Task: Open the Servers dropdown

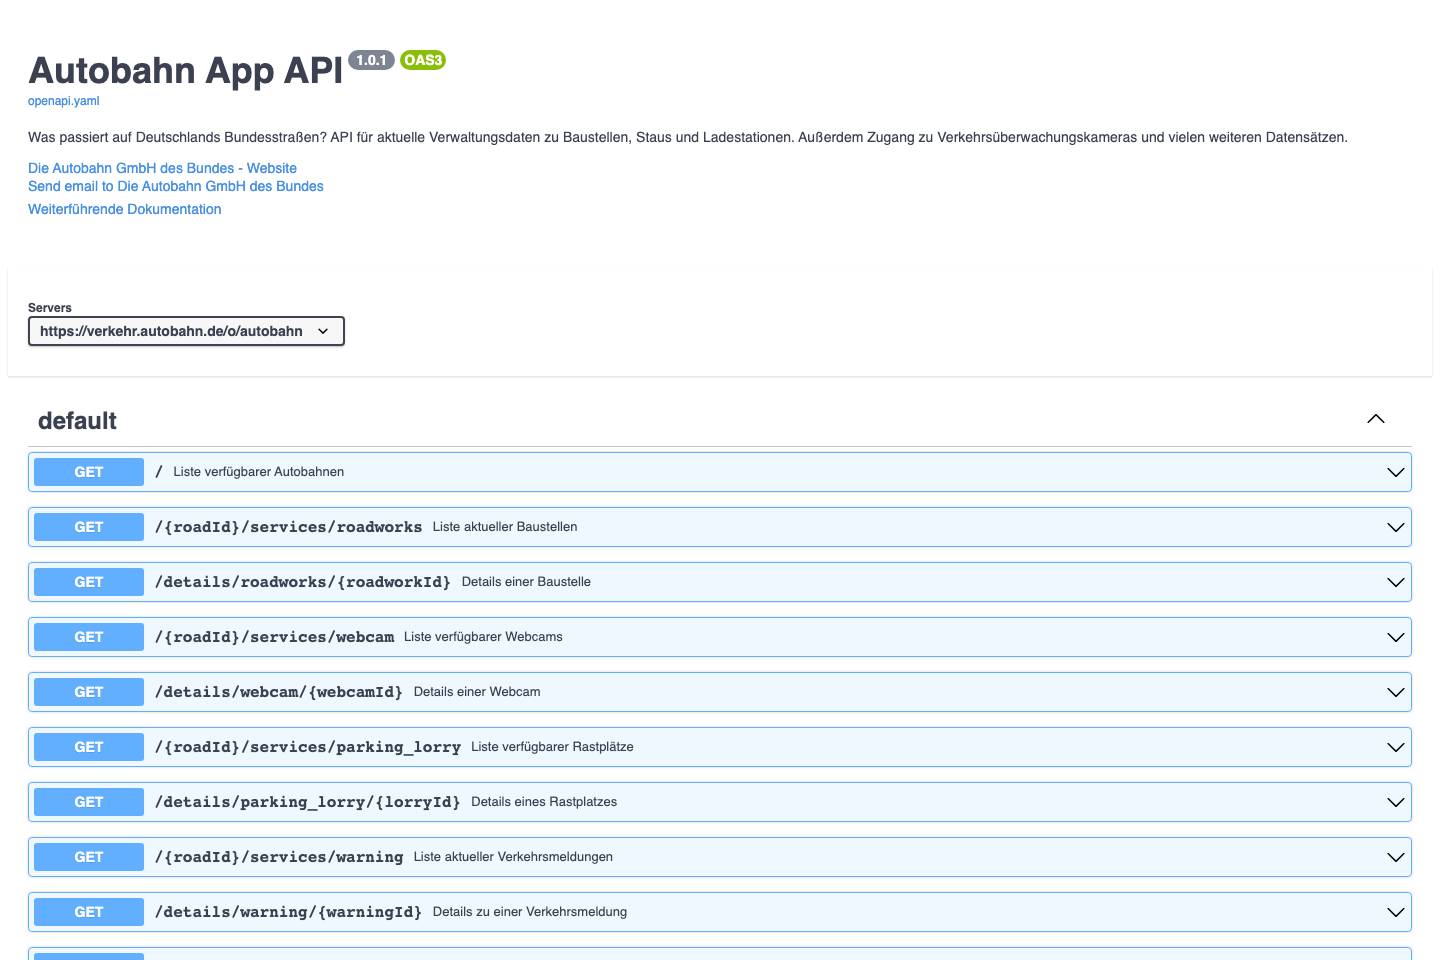Action: [186, 330]
